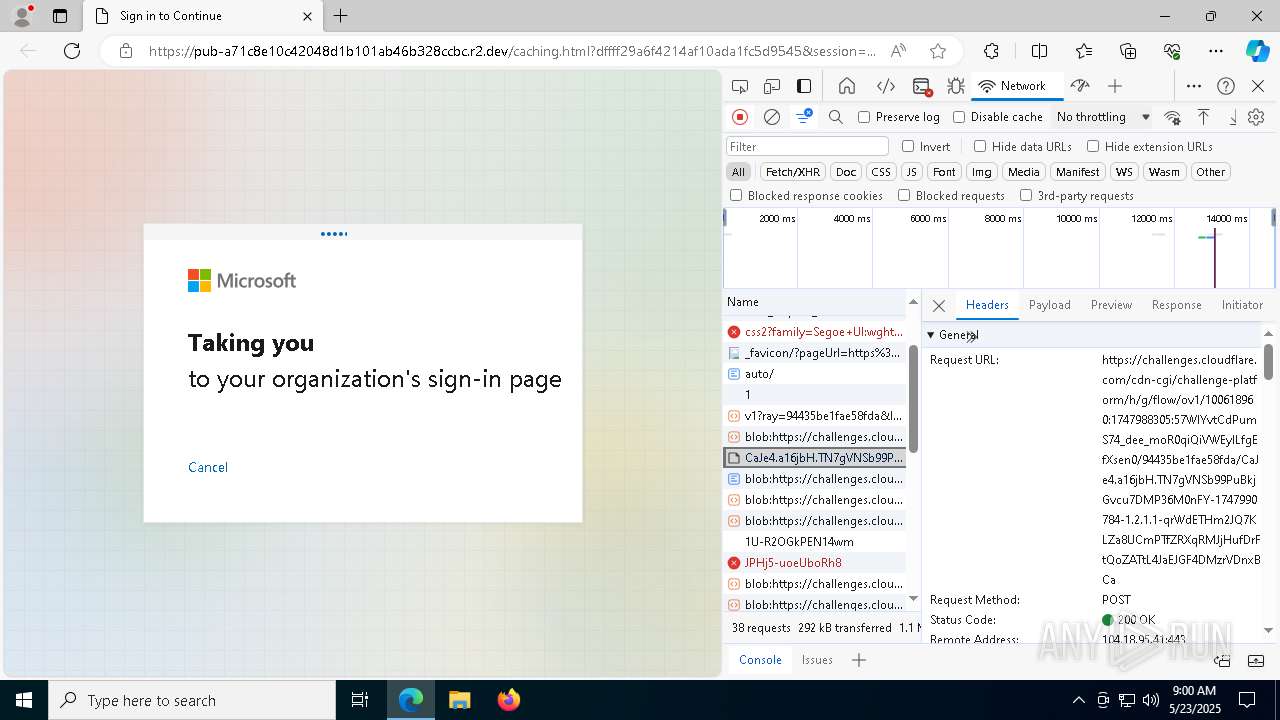Open the No throttling dropdown

pyautogui.click(x=1103, y=117)
